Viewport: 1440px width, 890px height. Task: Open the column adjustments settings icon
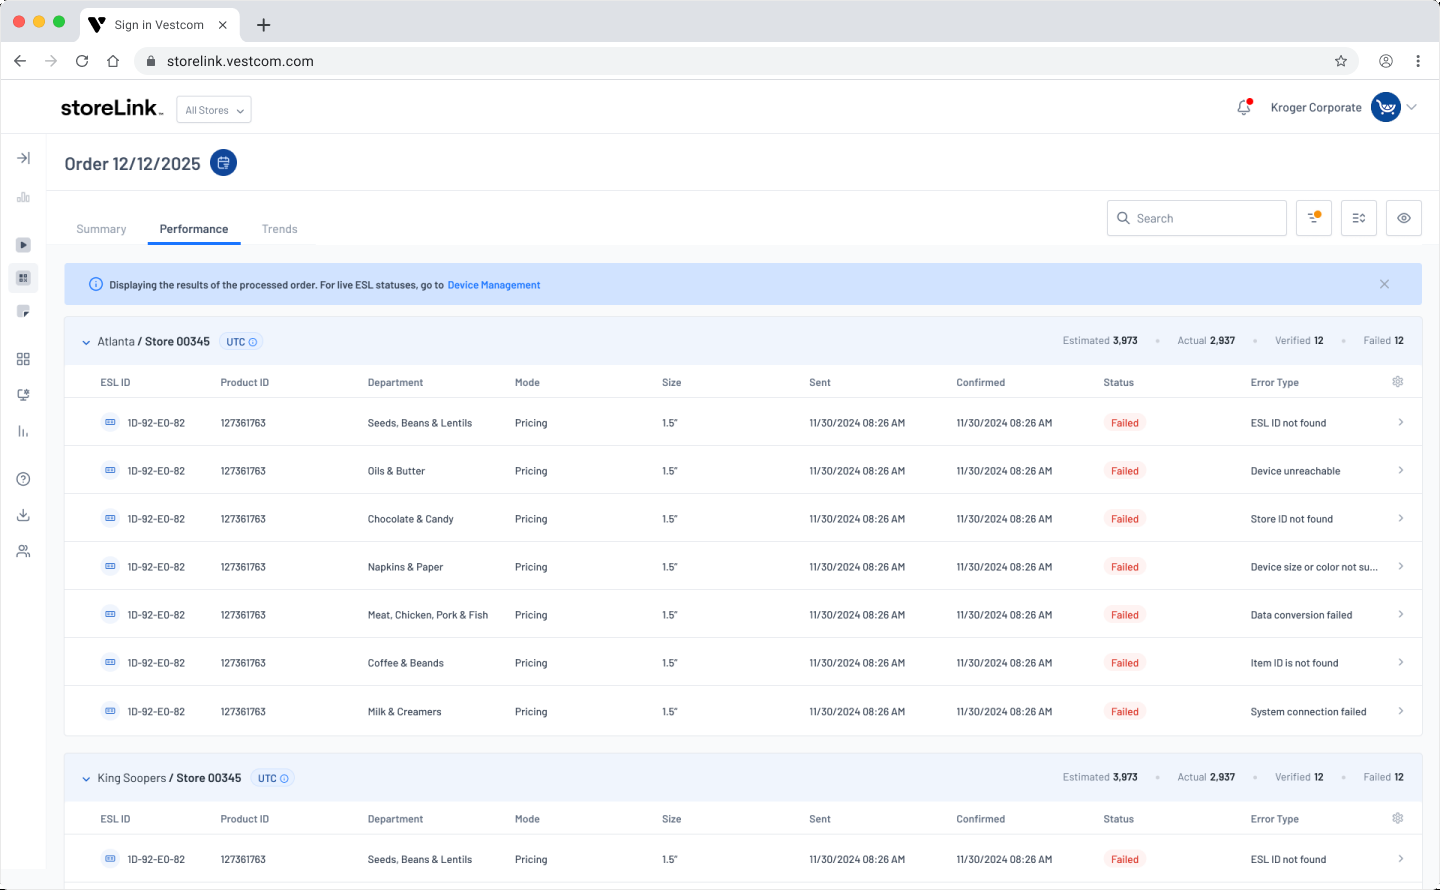tap(1359, 218)
